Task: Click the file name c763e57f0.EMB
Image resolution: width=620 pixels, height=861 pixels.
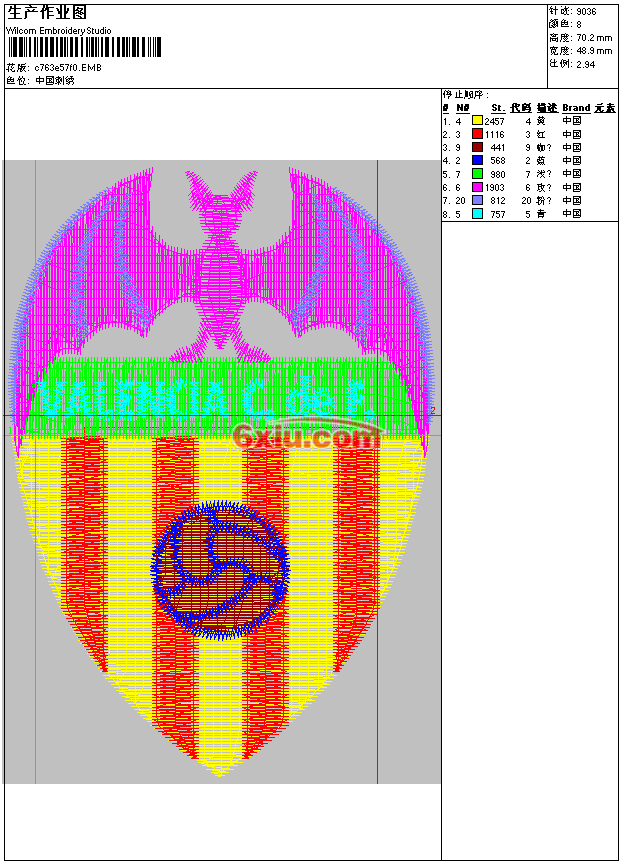Action: click(68, 68)
